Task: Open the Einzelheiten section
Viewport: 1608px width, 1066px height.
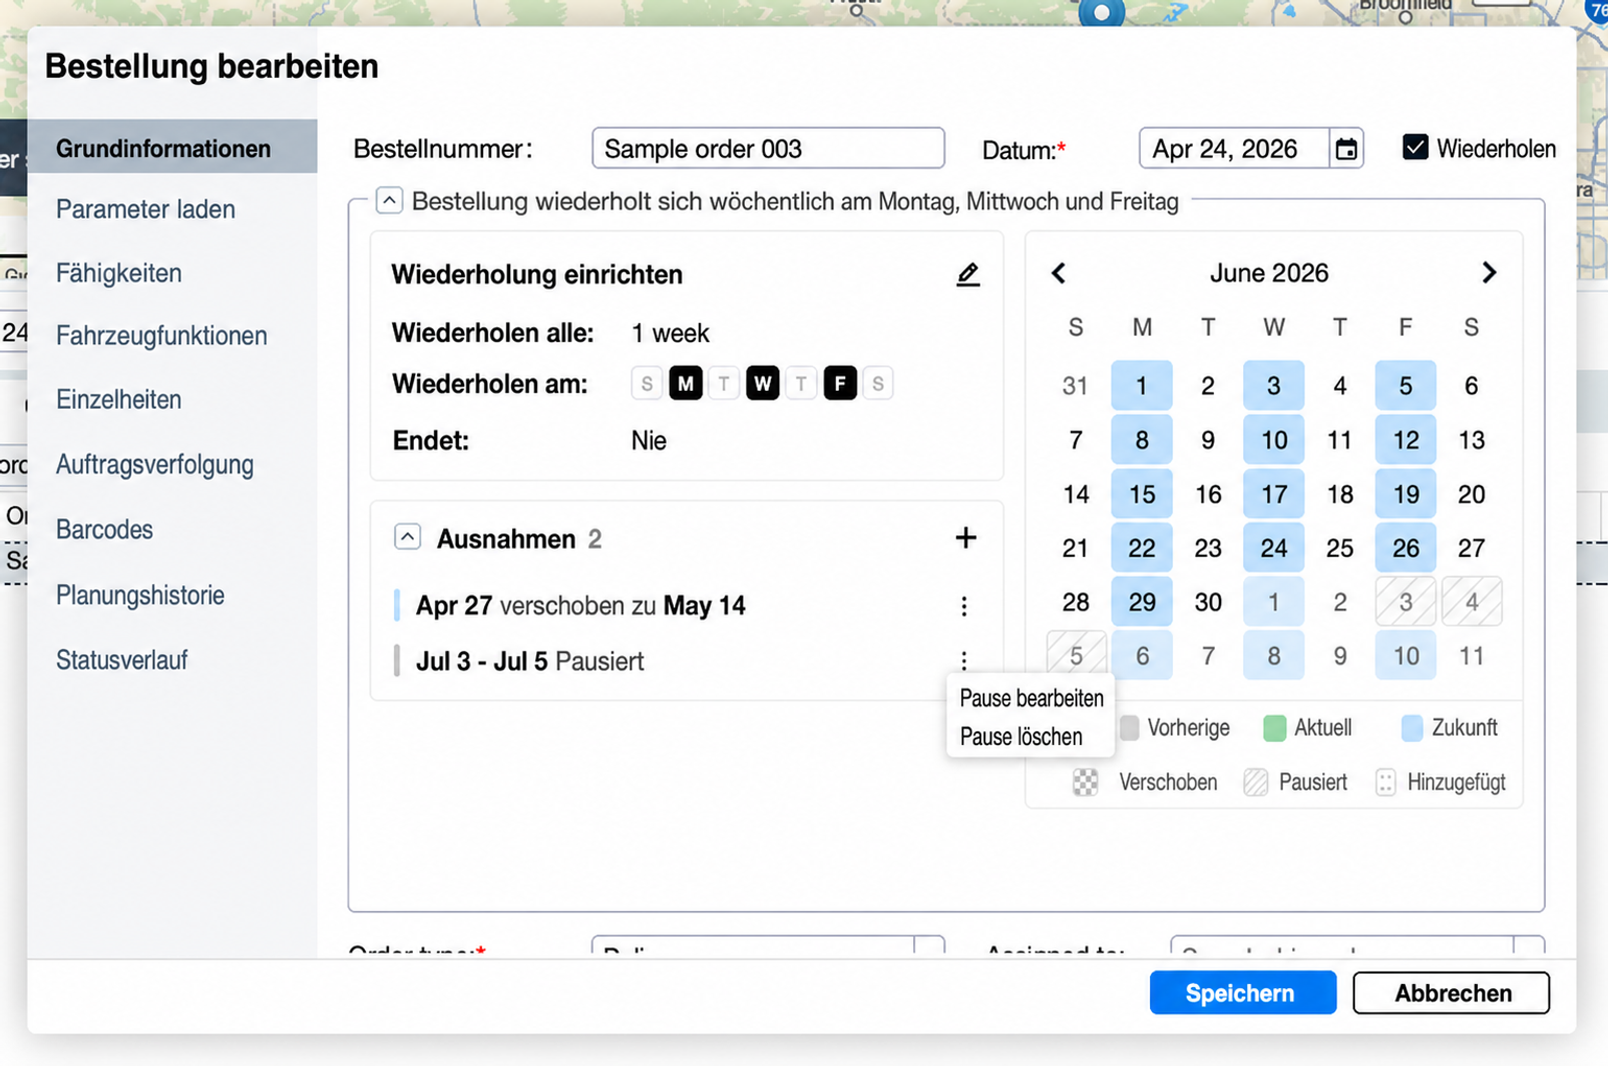Action: 119,399
